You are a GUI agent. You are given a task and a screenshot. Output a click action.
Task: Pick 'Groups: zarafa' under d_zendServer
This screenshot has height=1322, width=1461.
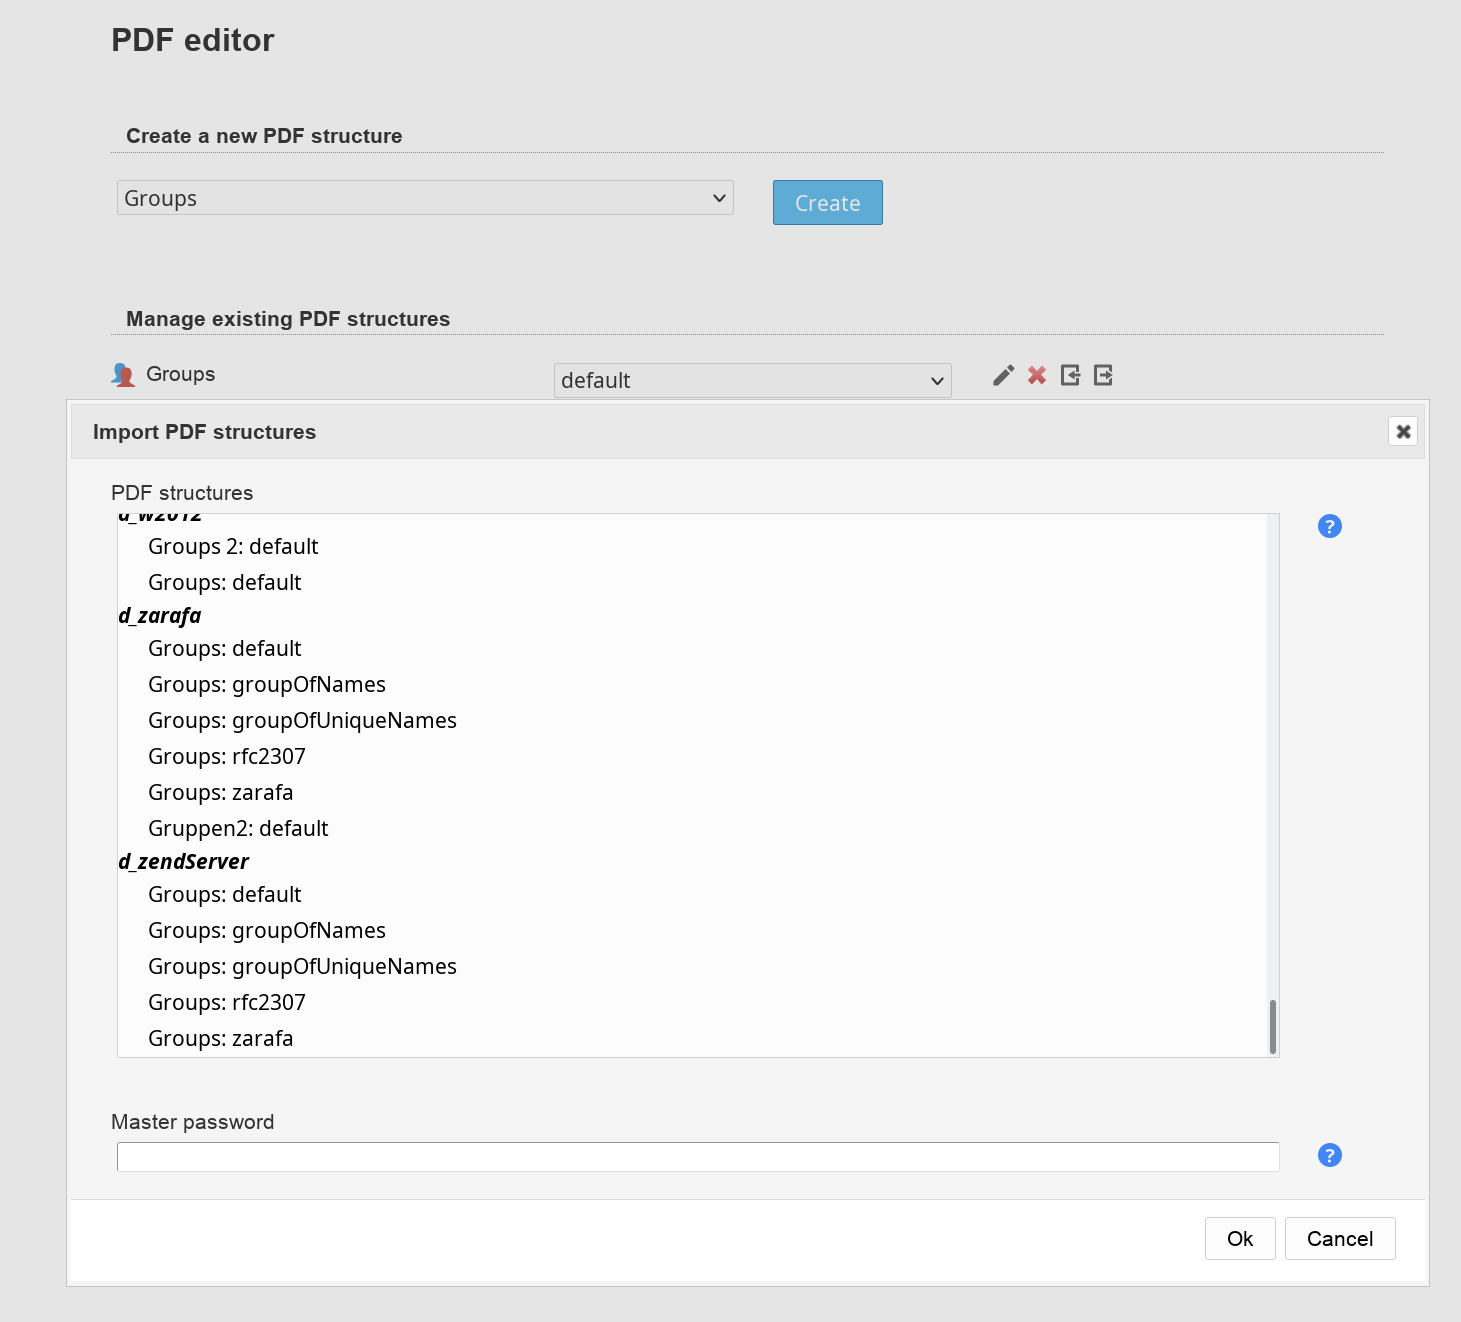[x=221, y=1039]
